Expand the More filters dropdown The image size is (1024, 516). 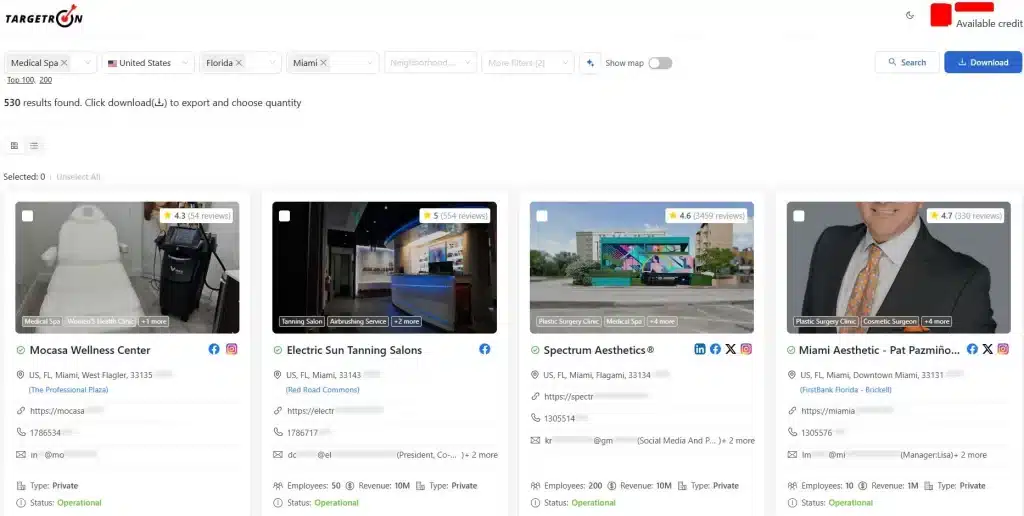pos(527,63)
